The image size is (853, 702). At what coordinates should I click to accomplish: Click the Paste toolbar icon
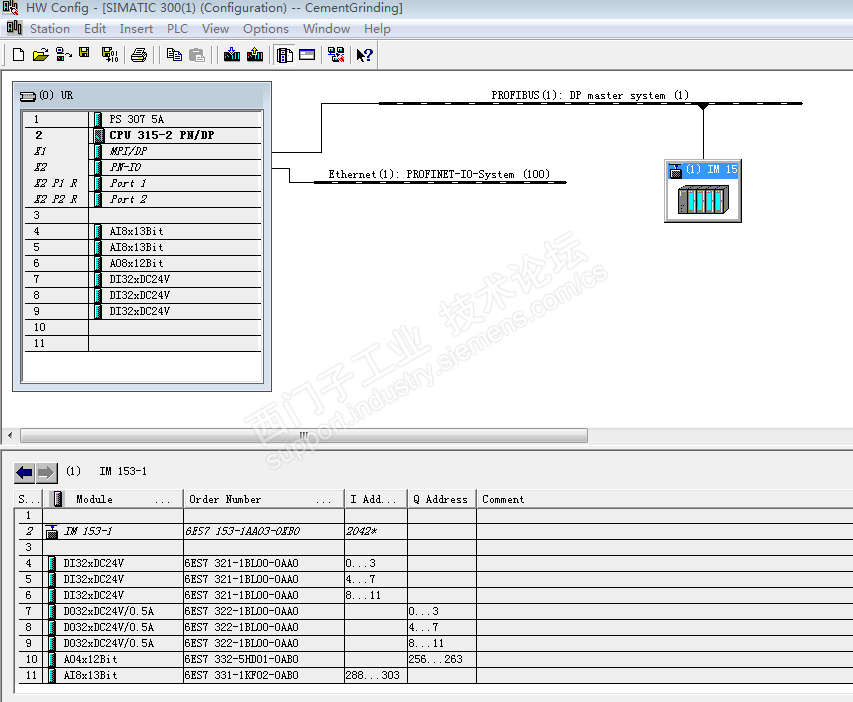(x=196, y=55)
